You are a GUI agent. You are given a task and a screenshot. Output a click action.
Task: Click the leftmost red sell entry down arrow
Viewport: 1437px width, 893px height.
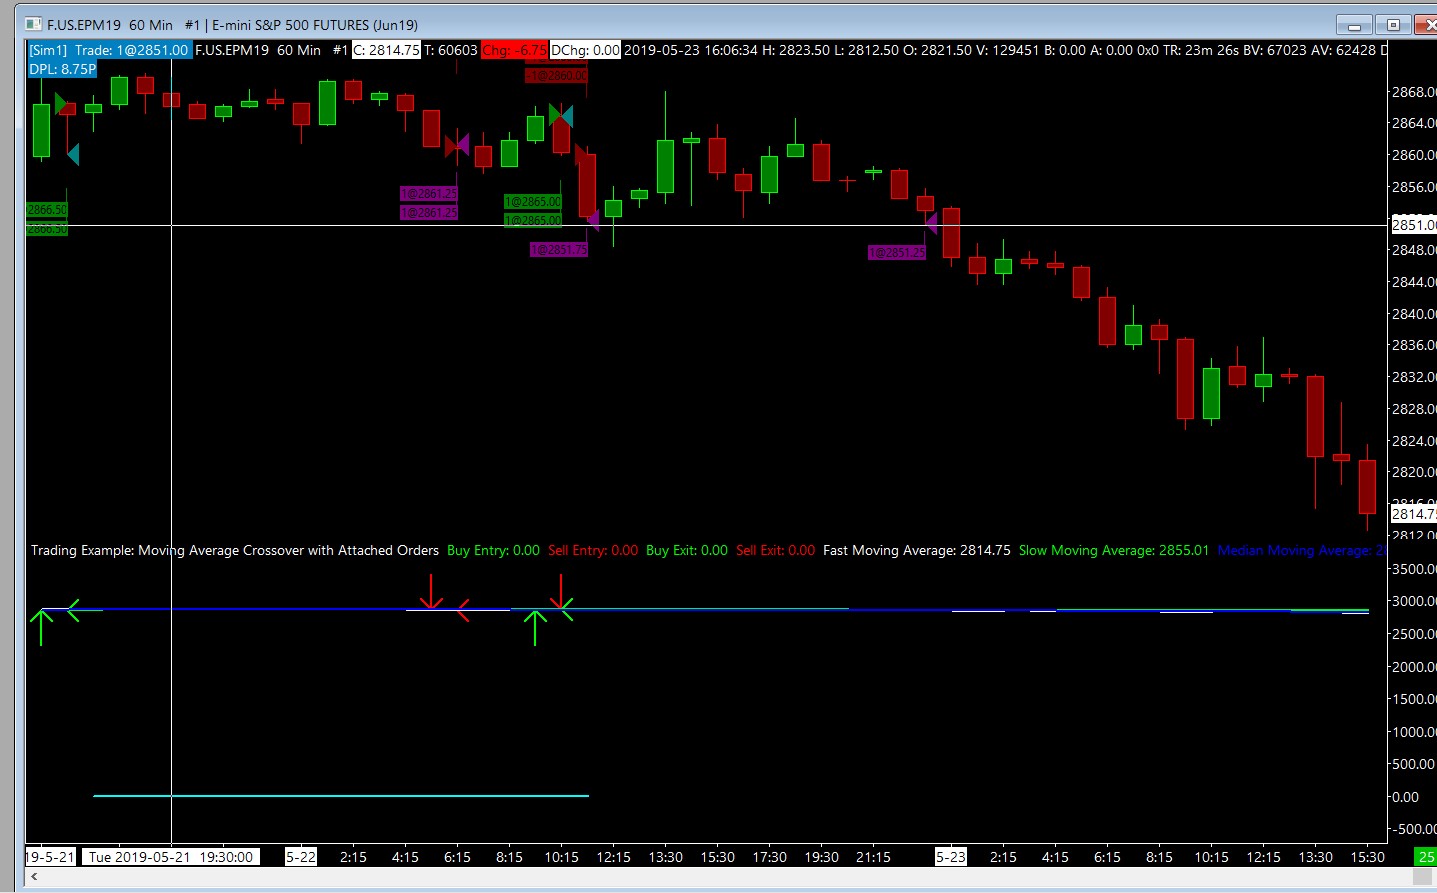tap(431, 592)
